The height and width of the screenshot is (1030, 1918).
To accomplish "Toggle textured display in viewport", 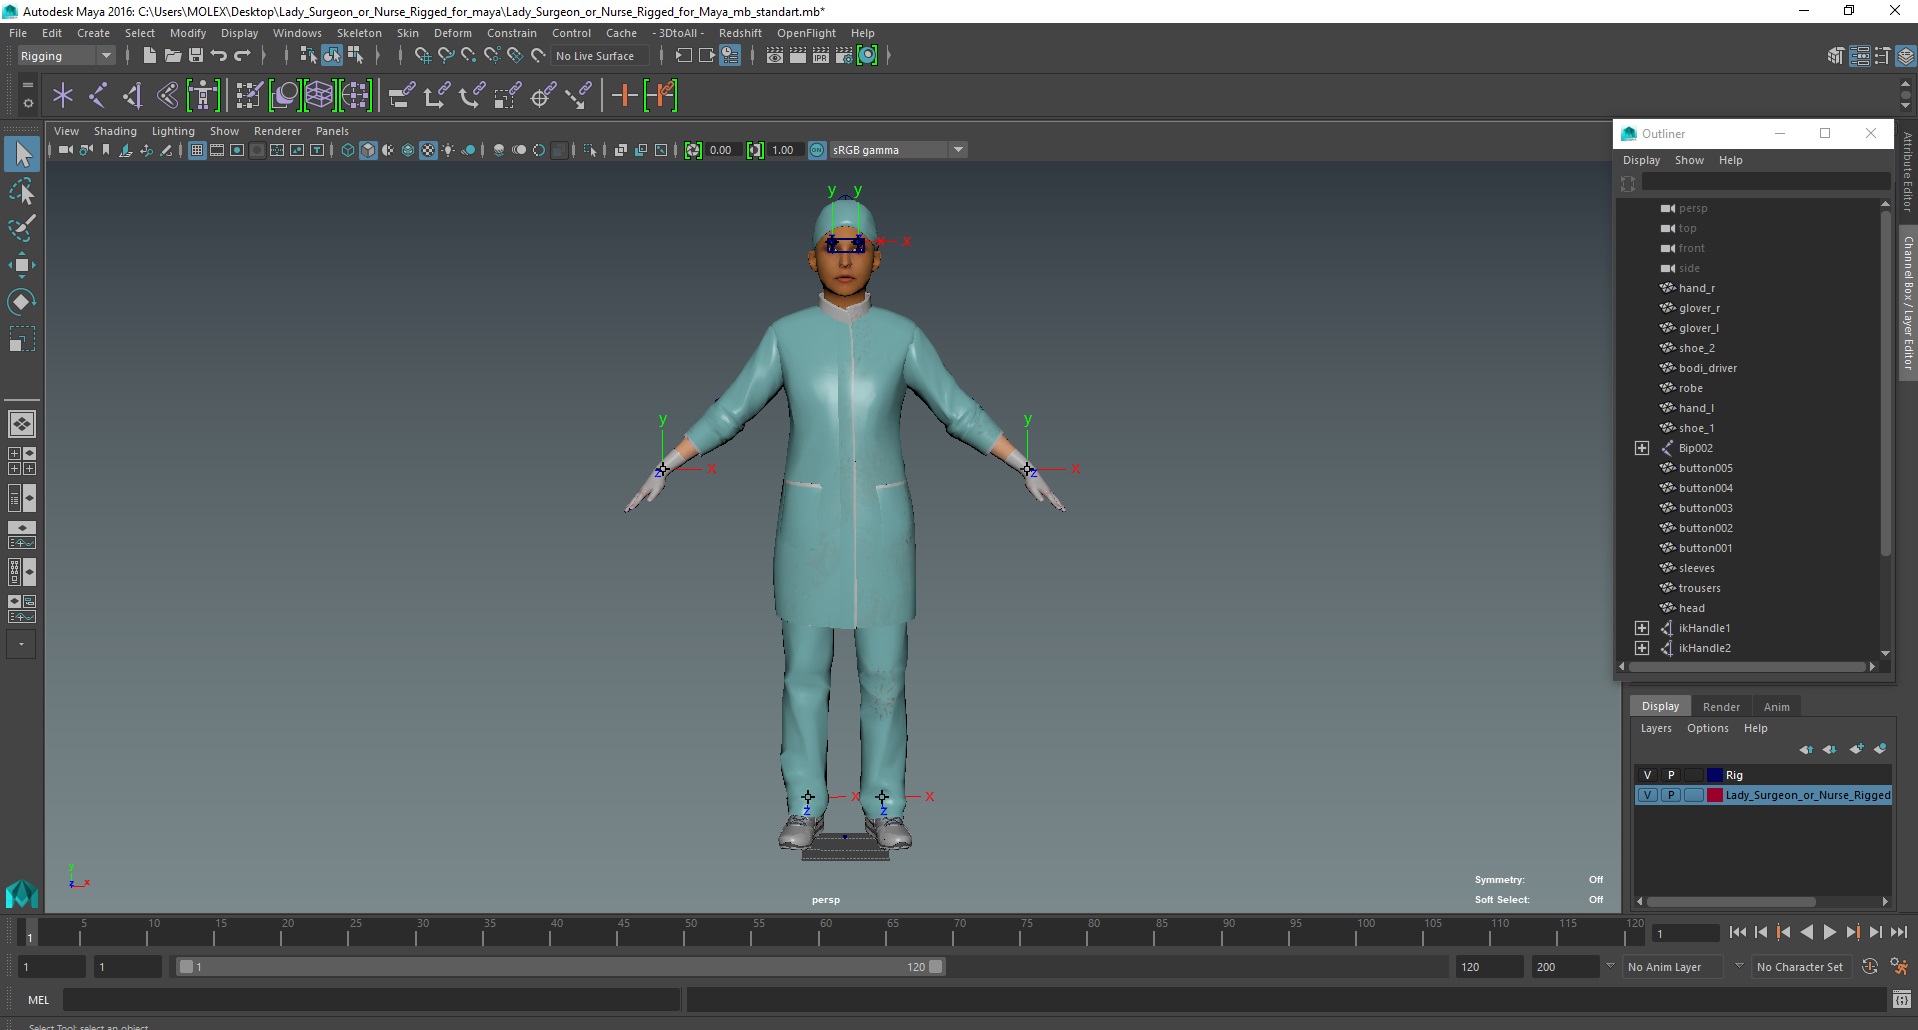I will point(428,150).
